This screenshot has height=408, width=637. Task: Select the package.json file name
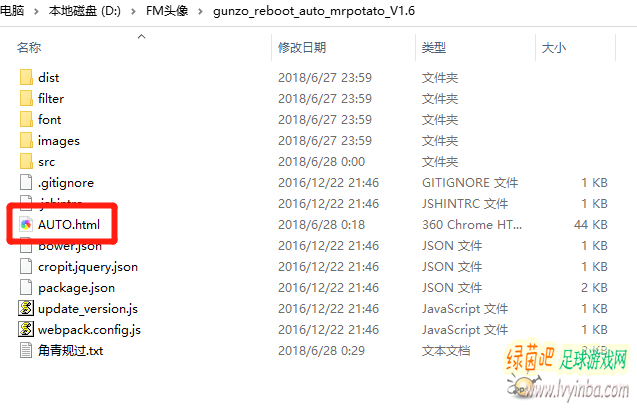76,288
